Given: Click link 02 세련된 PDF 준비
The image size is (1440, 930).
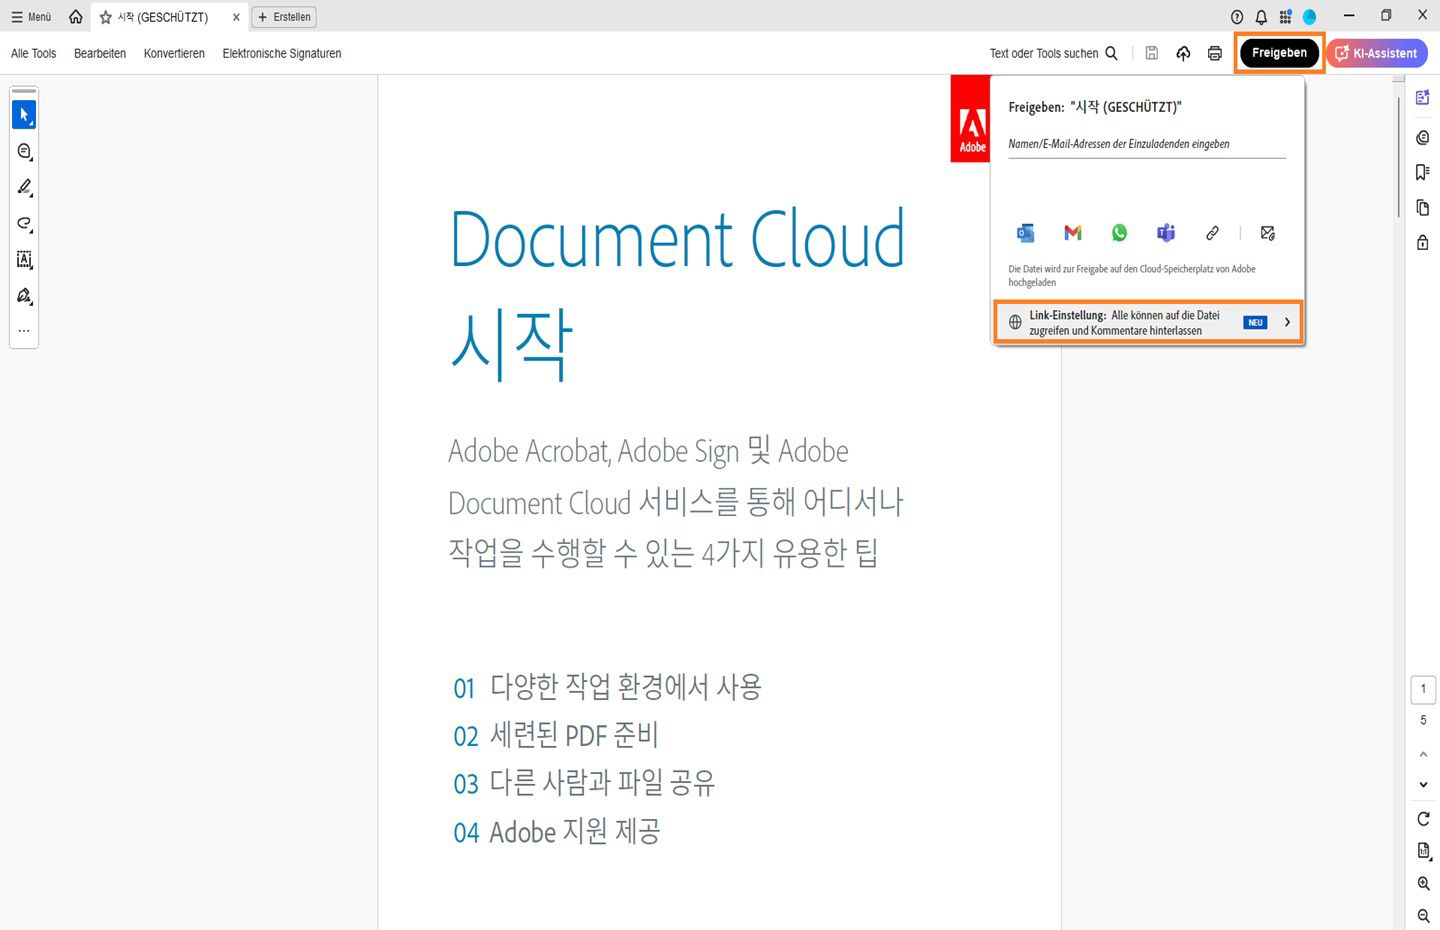Looking at the screenshot, I should [x=556, y=736].
